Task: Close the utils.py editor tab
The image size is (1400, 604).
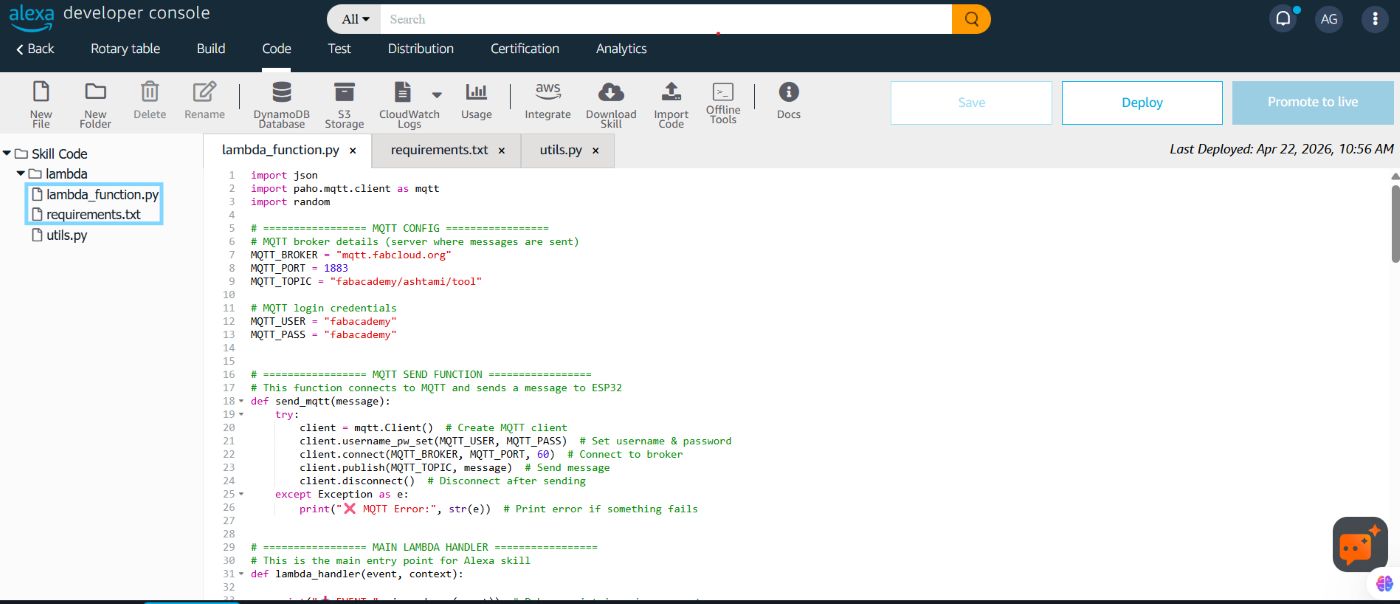Action: click(x=595, y=151)
